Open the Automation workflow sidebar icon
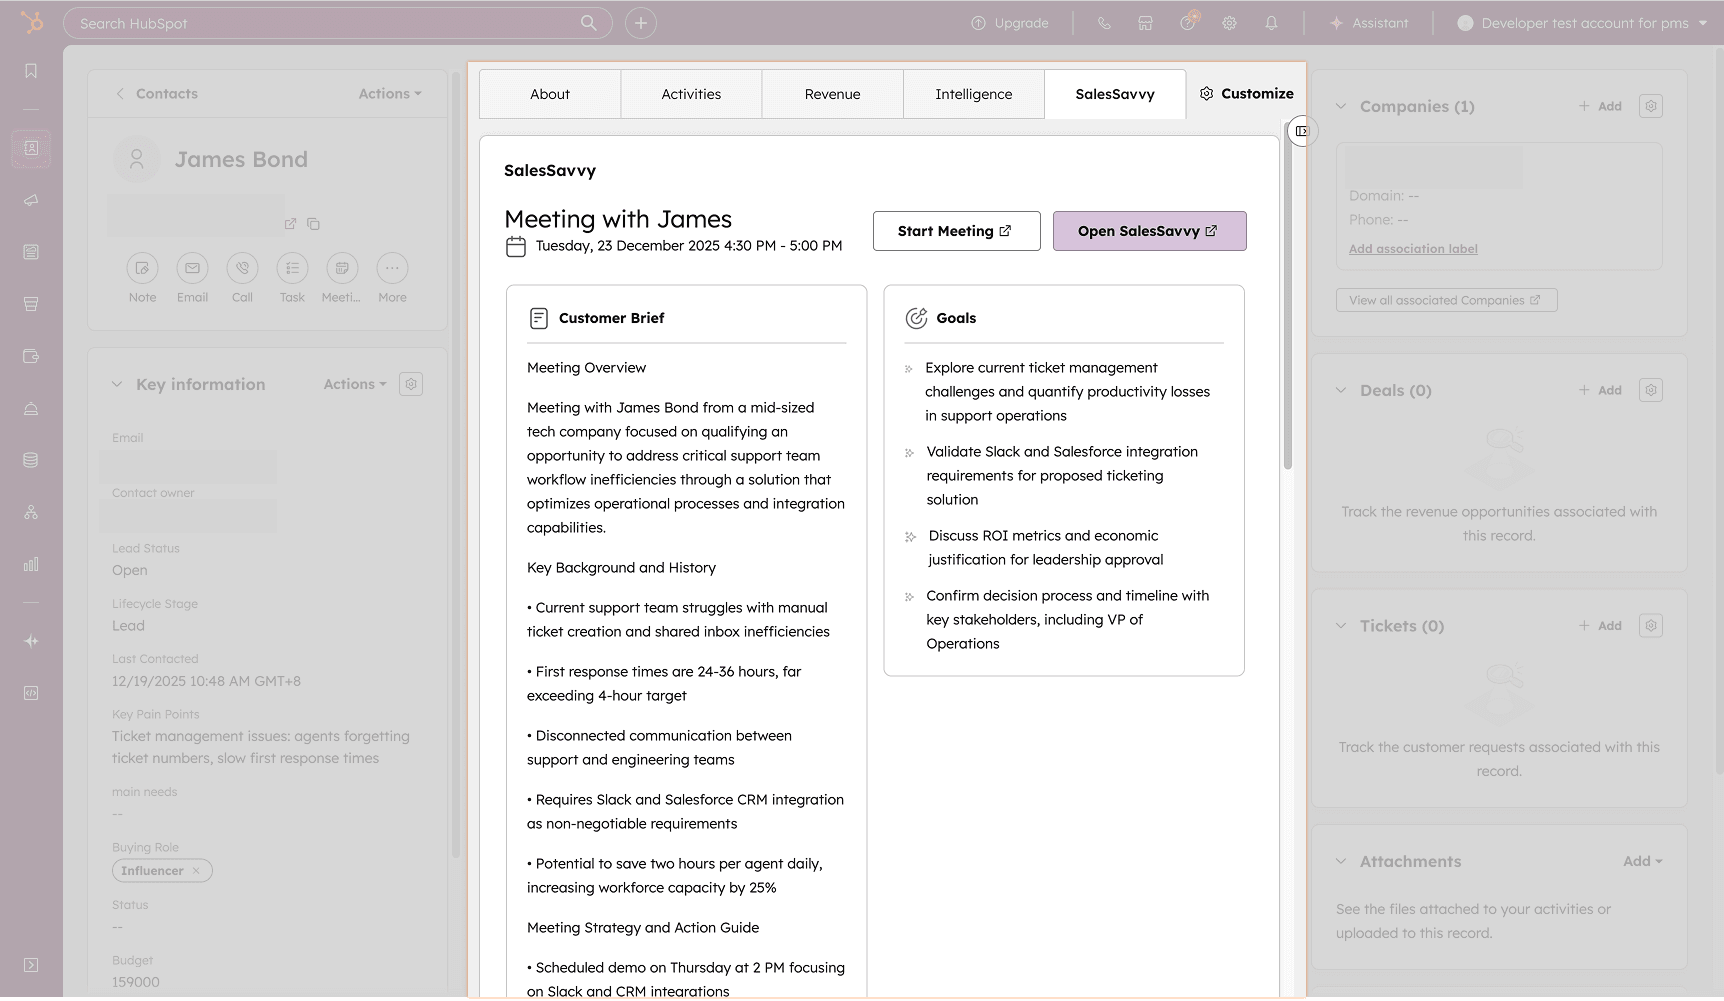Screen dimensions: 1724x1001 [x=31, y=512]
